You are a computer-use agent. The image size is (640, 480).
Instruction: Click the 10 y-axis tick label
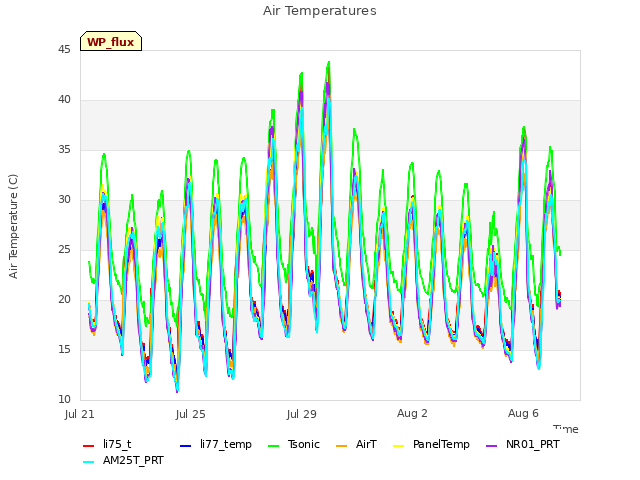(64, 400)
